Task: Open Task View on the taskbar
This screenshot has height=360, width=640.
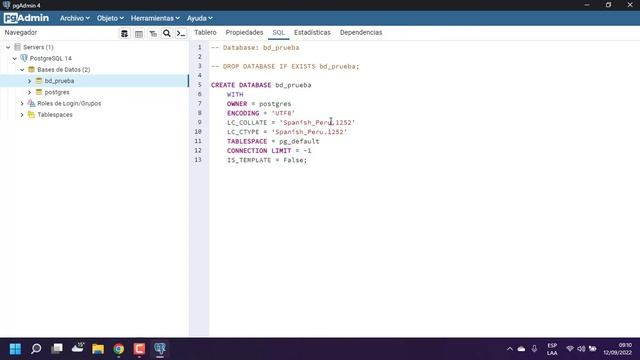Action: click(x=57, y=349)
